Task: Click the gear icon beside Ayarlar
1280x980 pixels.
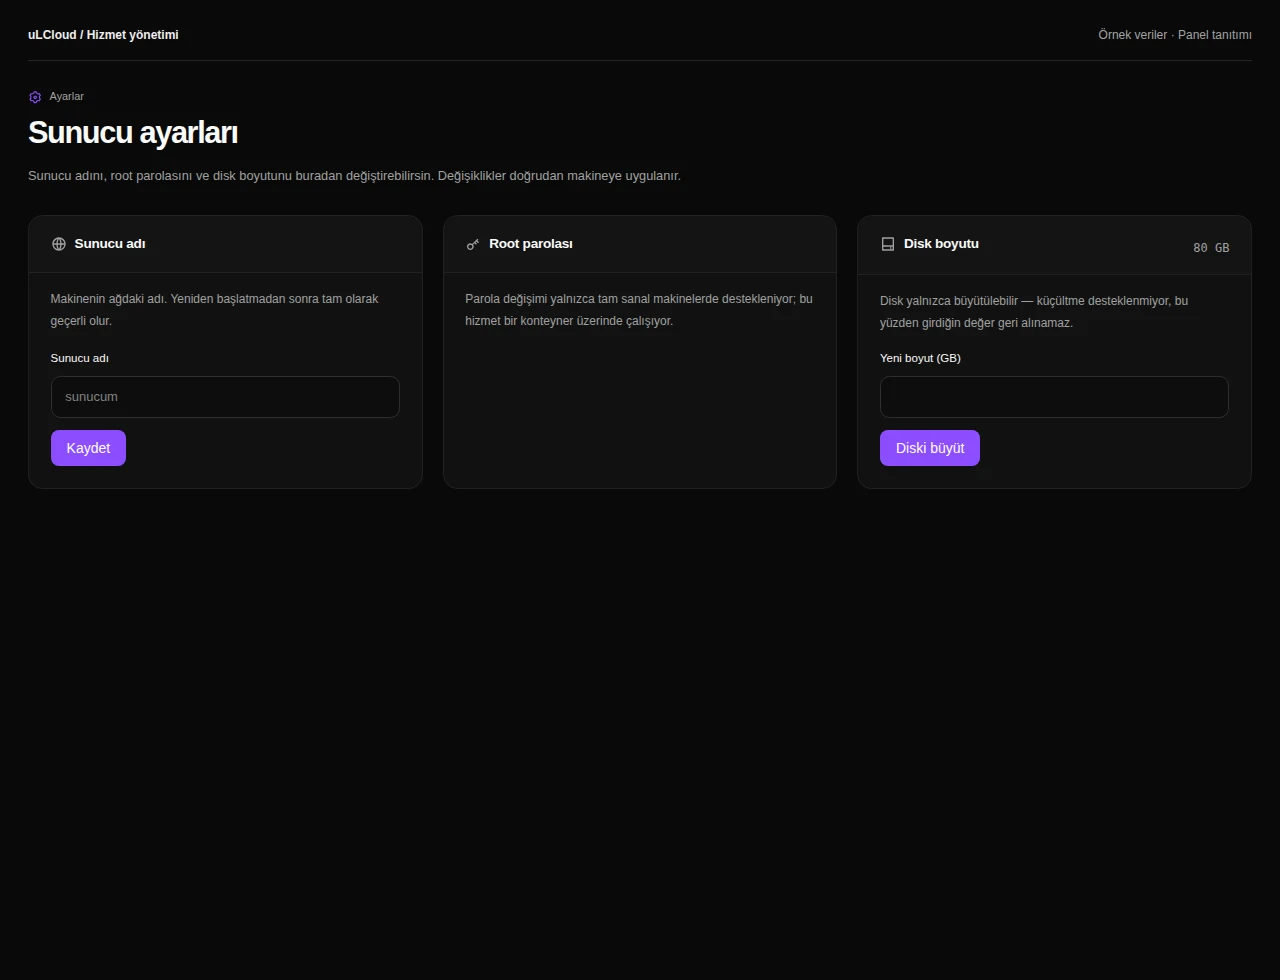Action: (35, 97)
